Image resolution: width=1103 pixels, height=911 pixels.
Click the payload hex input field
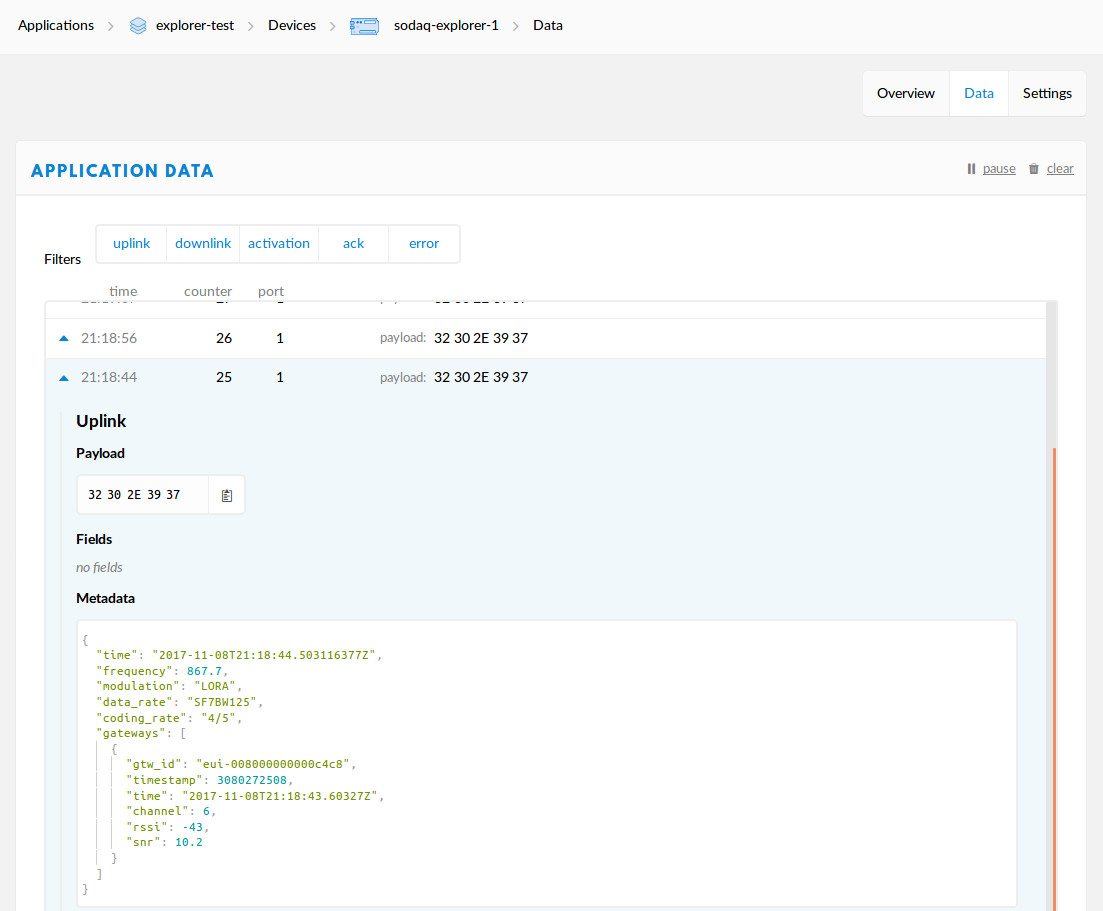[x=143, y=495]
